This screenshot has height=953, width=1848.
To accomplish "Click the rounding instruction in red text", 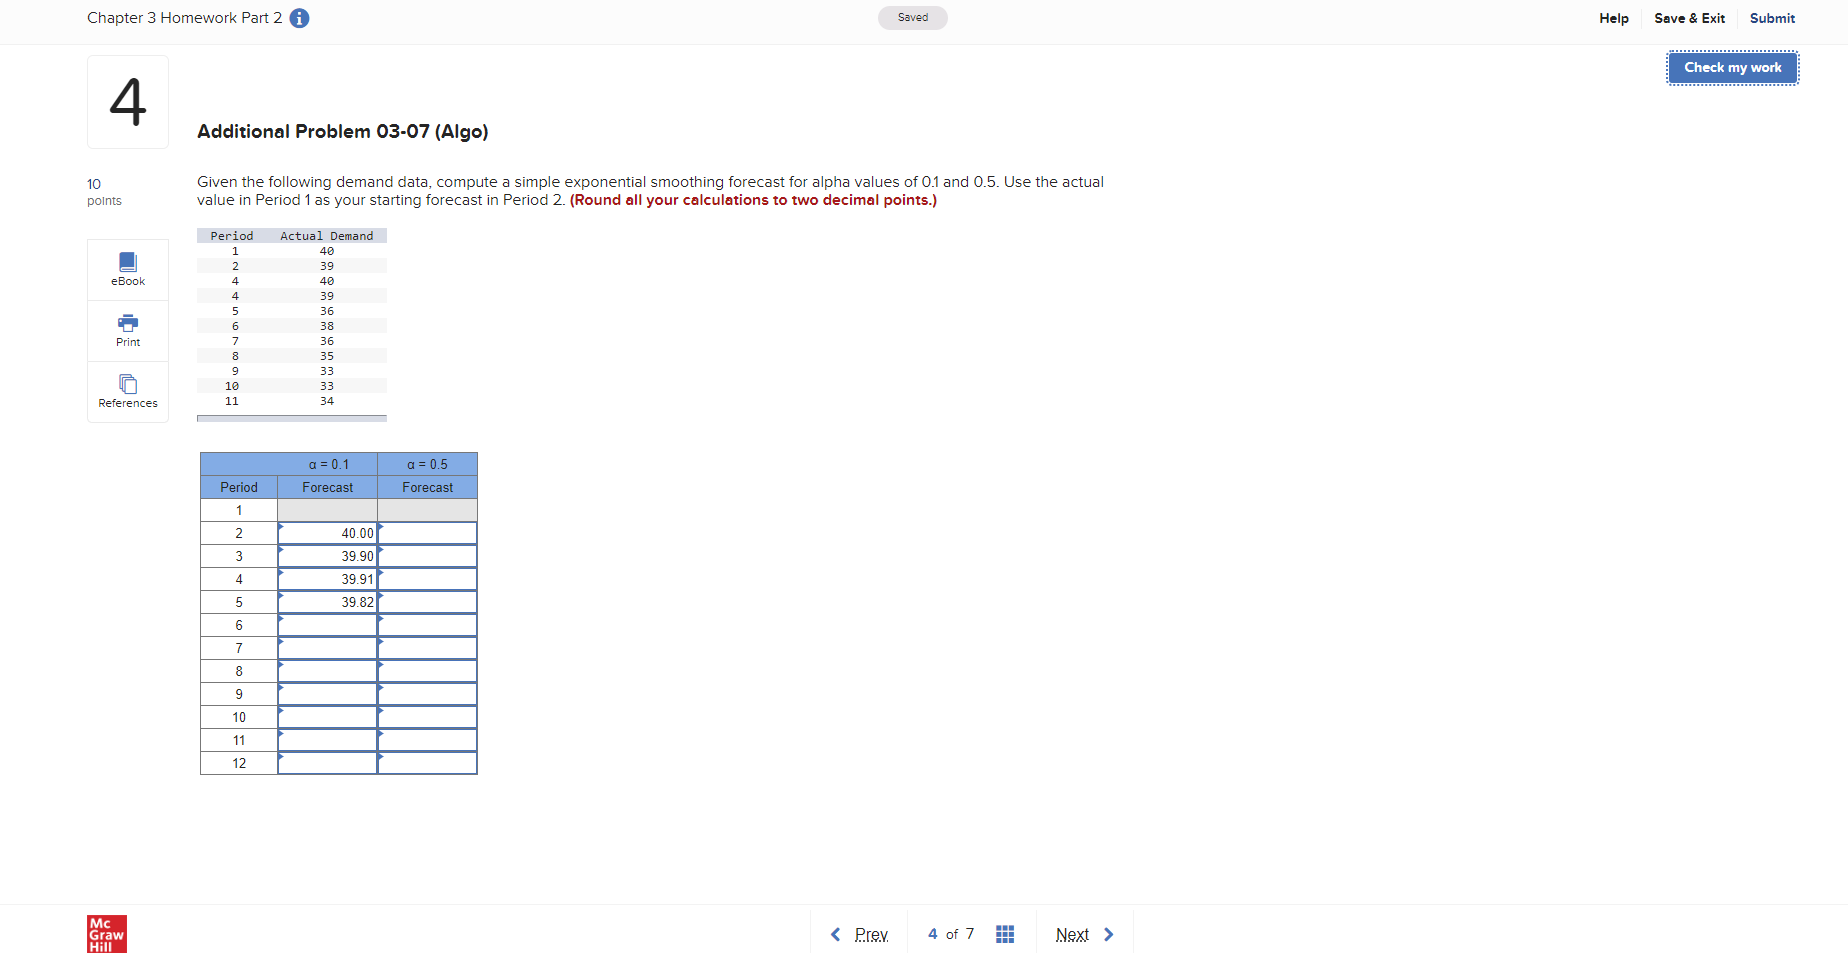I will (x=753, y=200).
